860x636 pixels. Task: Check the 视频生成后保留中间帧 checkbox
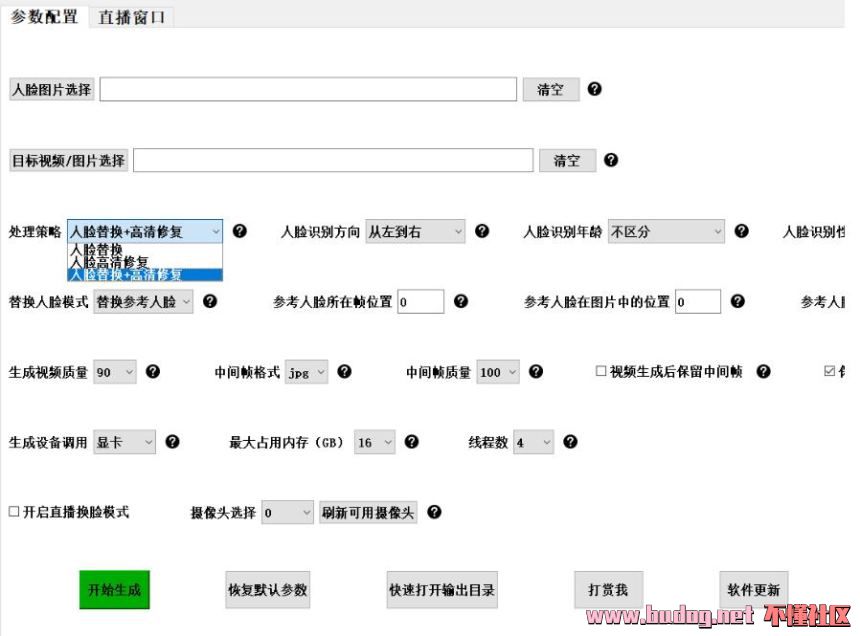coord(601,372)
